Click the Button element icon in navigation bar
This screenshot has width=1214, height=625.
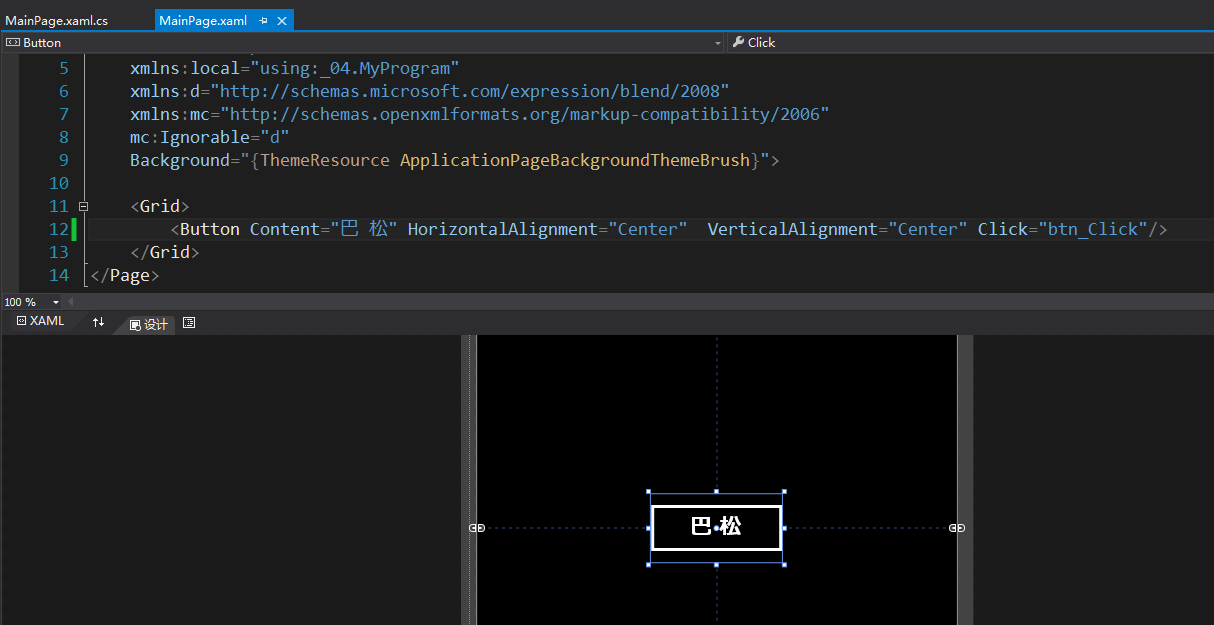(x=12, y=42)
